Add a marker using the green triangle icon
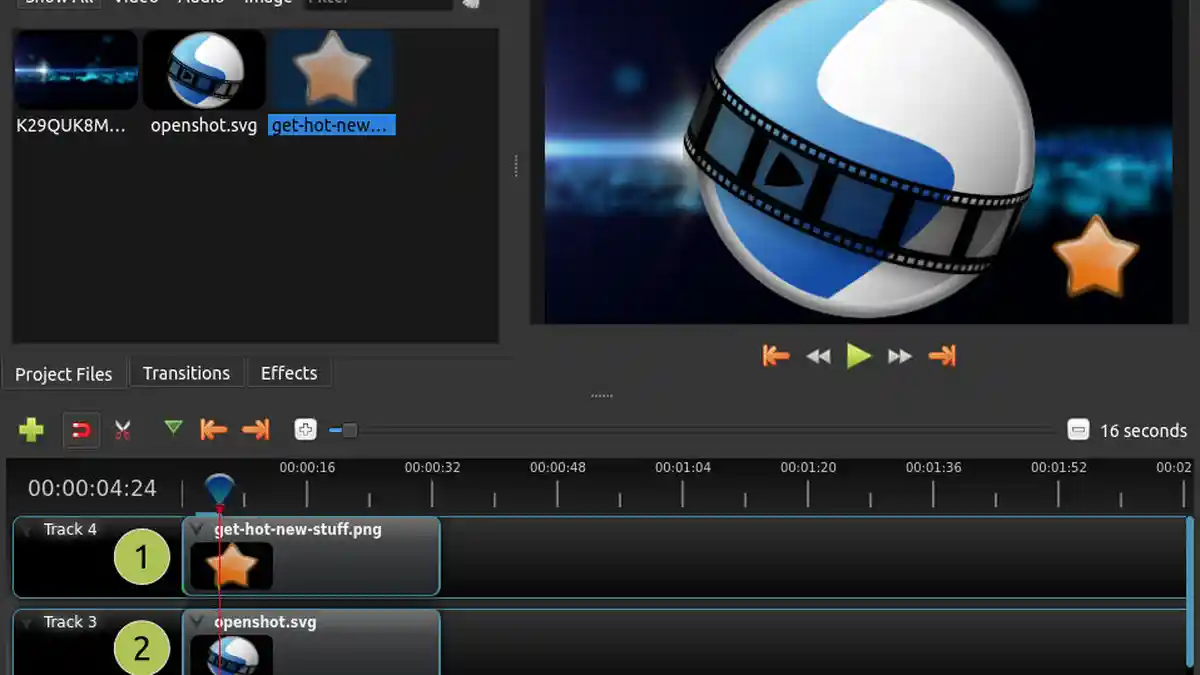The width and height of the screenshot is (1200, 675). pyautogui.click(x=172, y=430)
